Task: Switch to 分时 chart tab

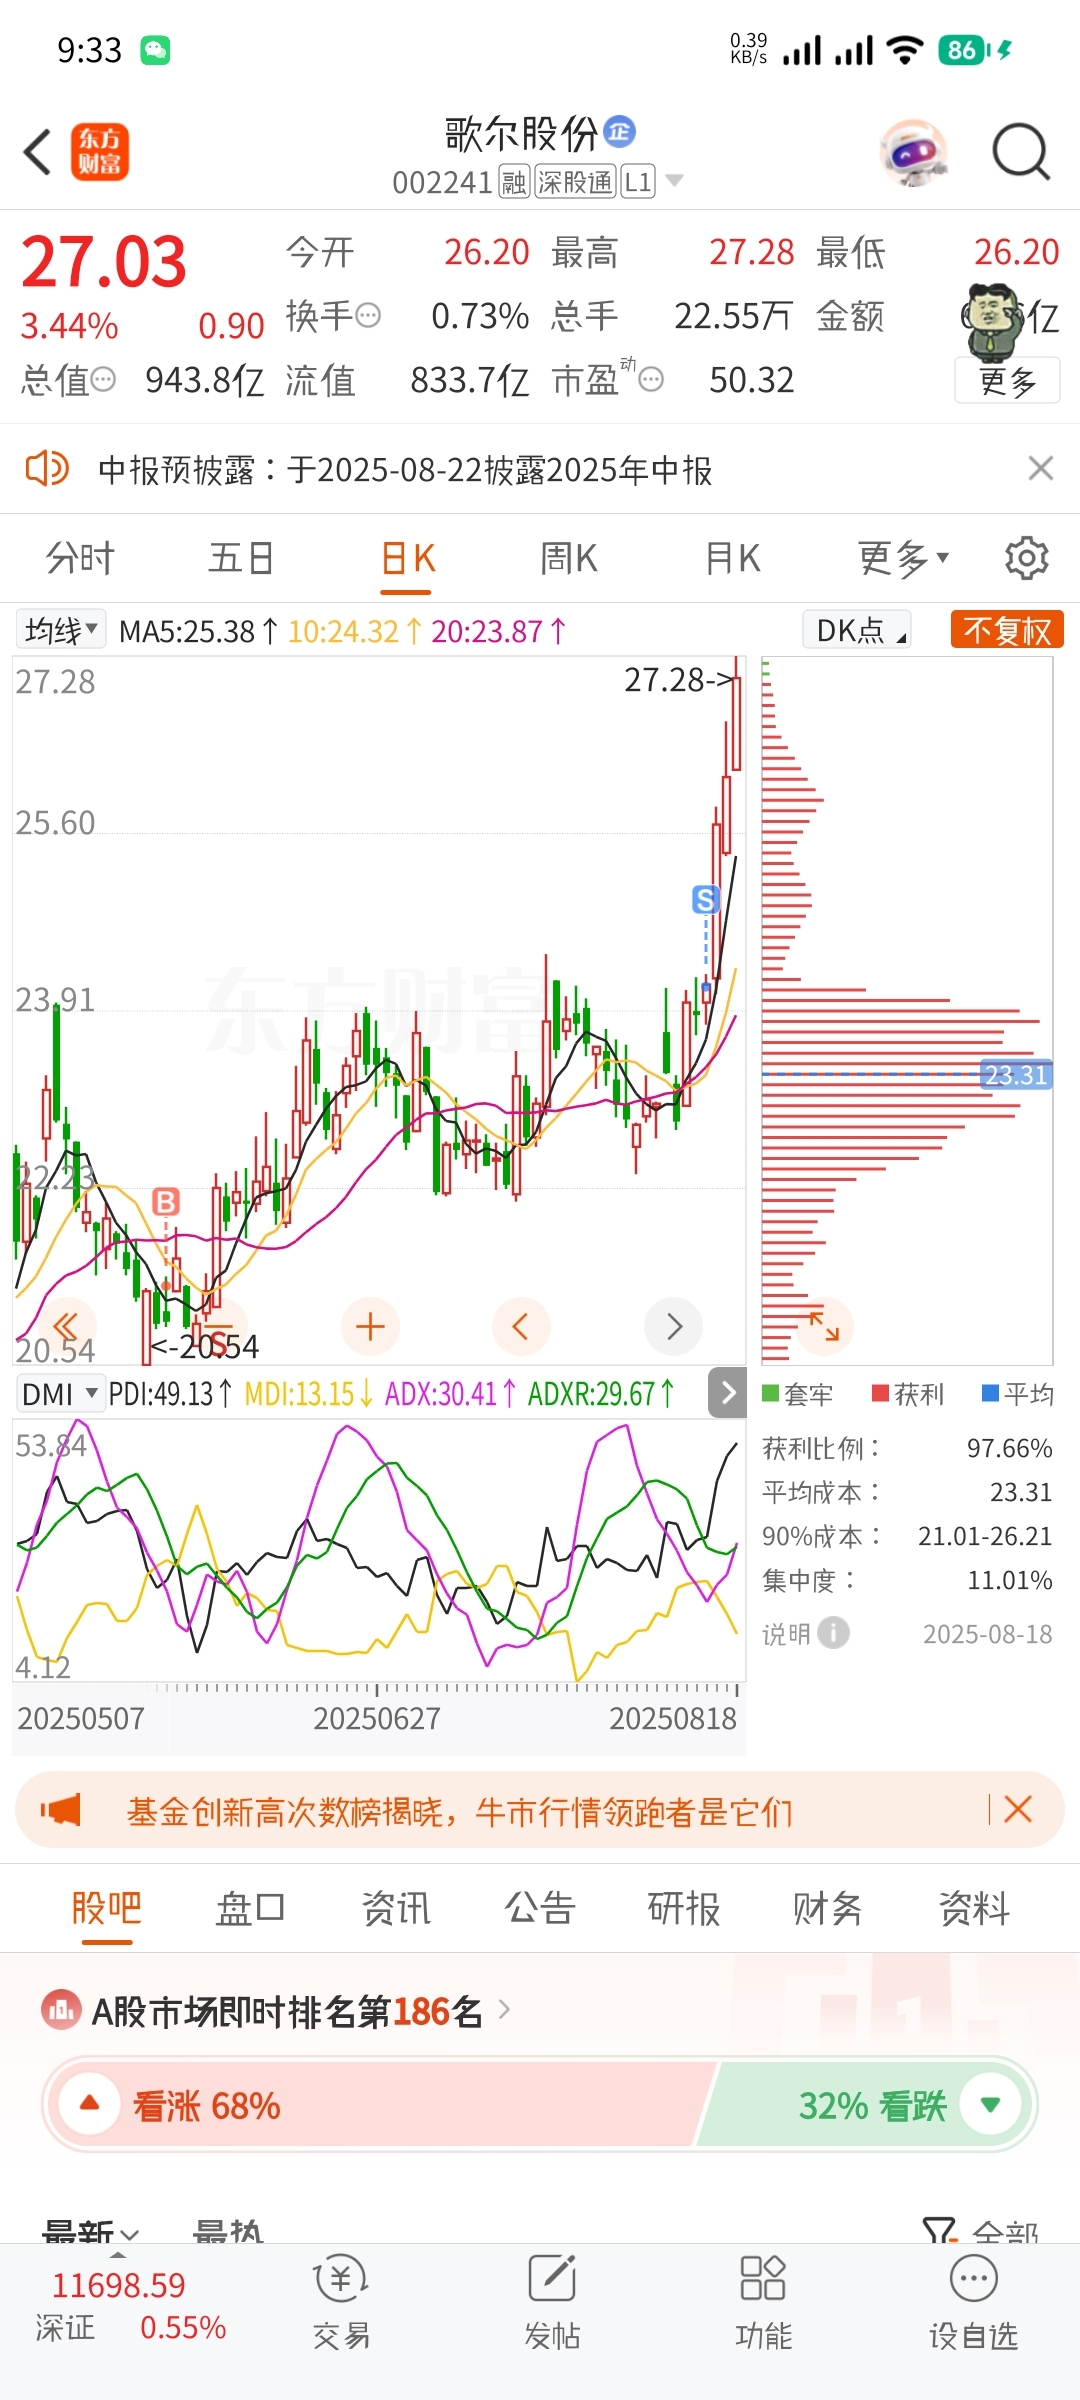Action: [x=80, y=558]
